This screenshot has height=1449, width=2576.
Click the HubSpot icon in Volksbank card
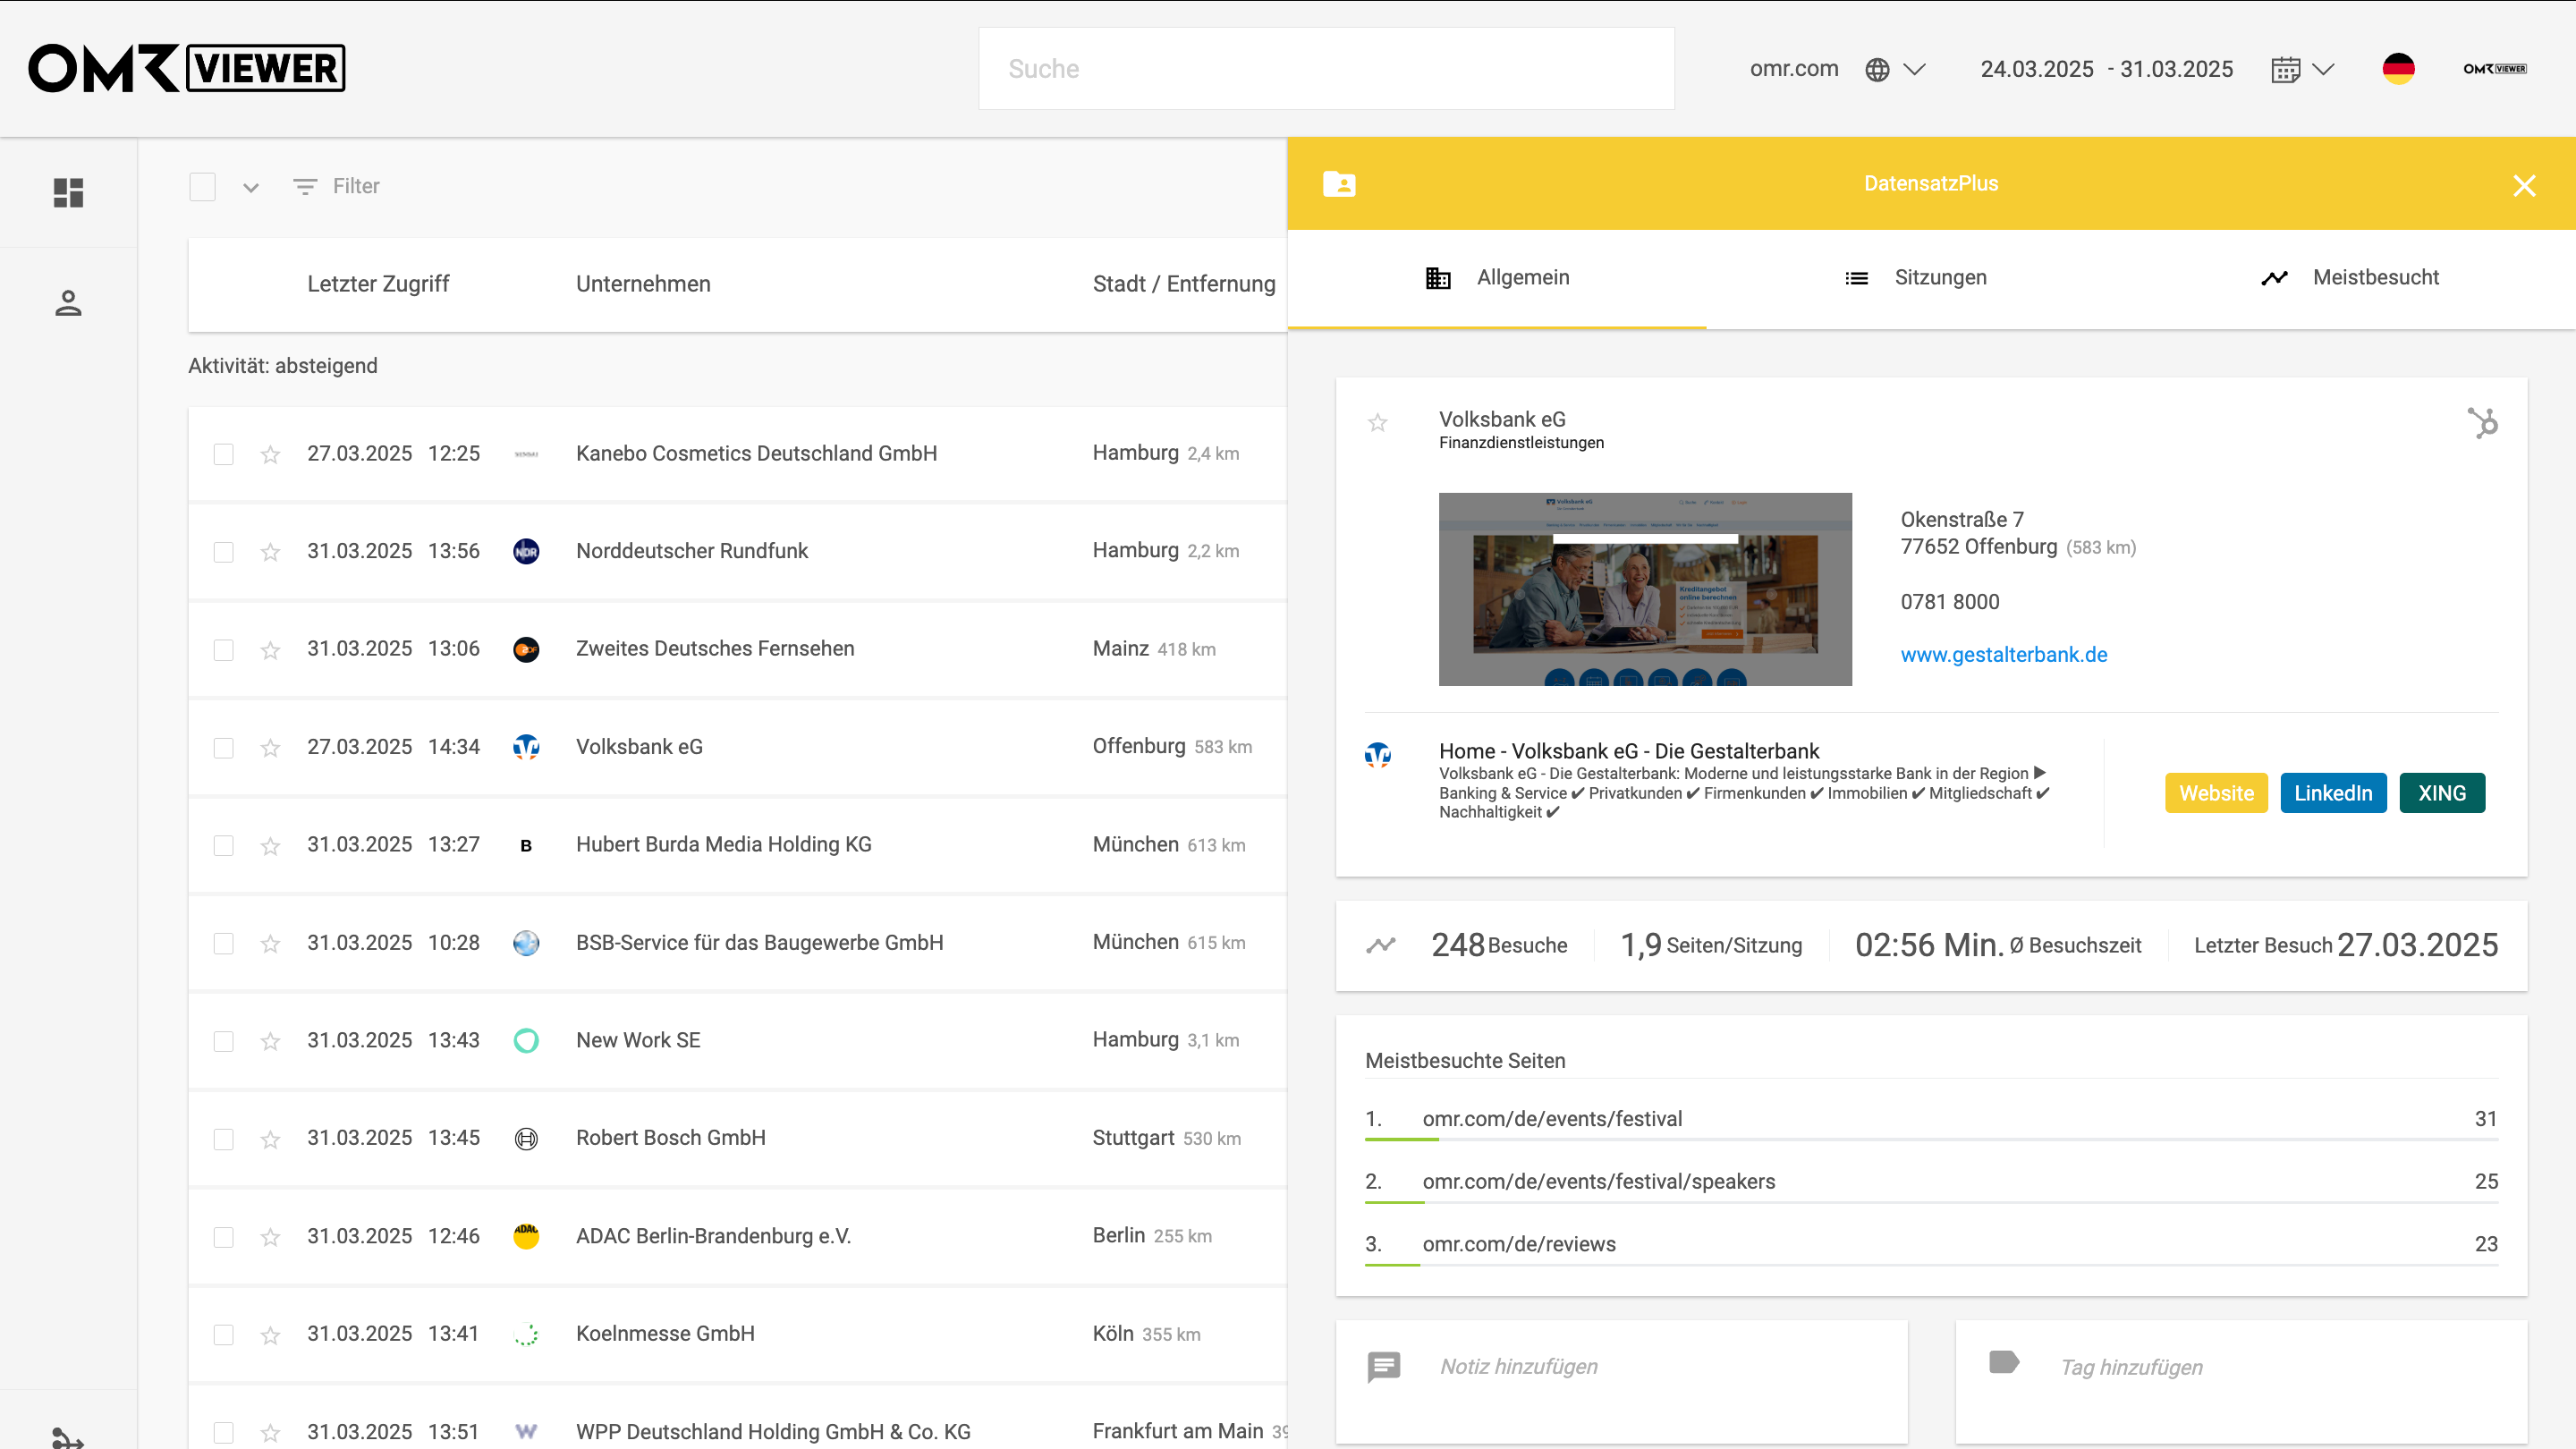pyautogui.click(x=2482, y=423)
